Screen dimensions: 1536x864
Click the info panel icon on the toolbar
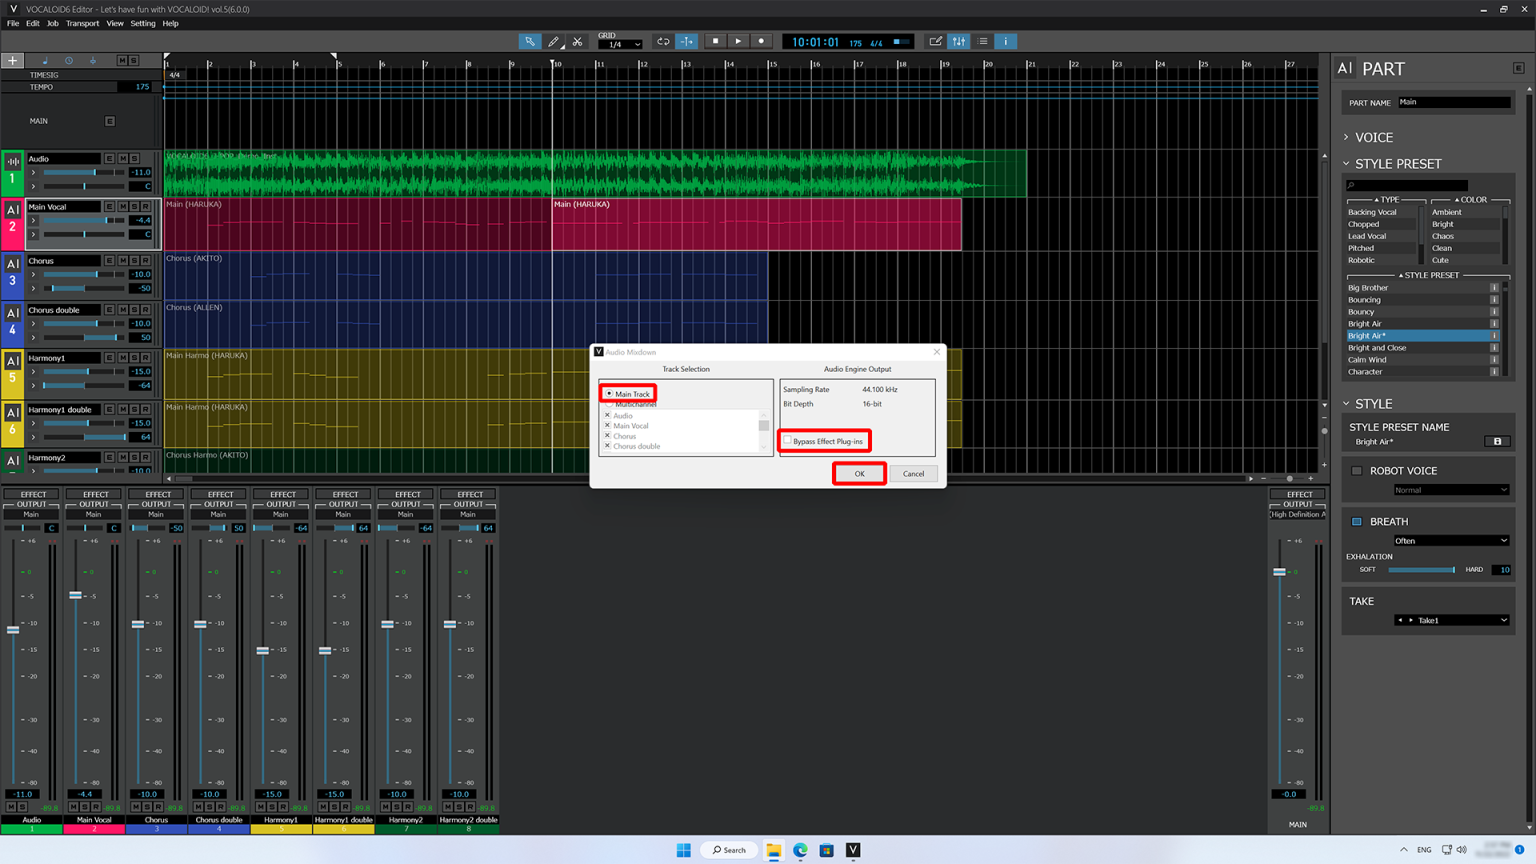point(1004,41)
